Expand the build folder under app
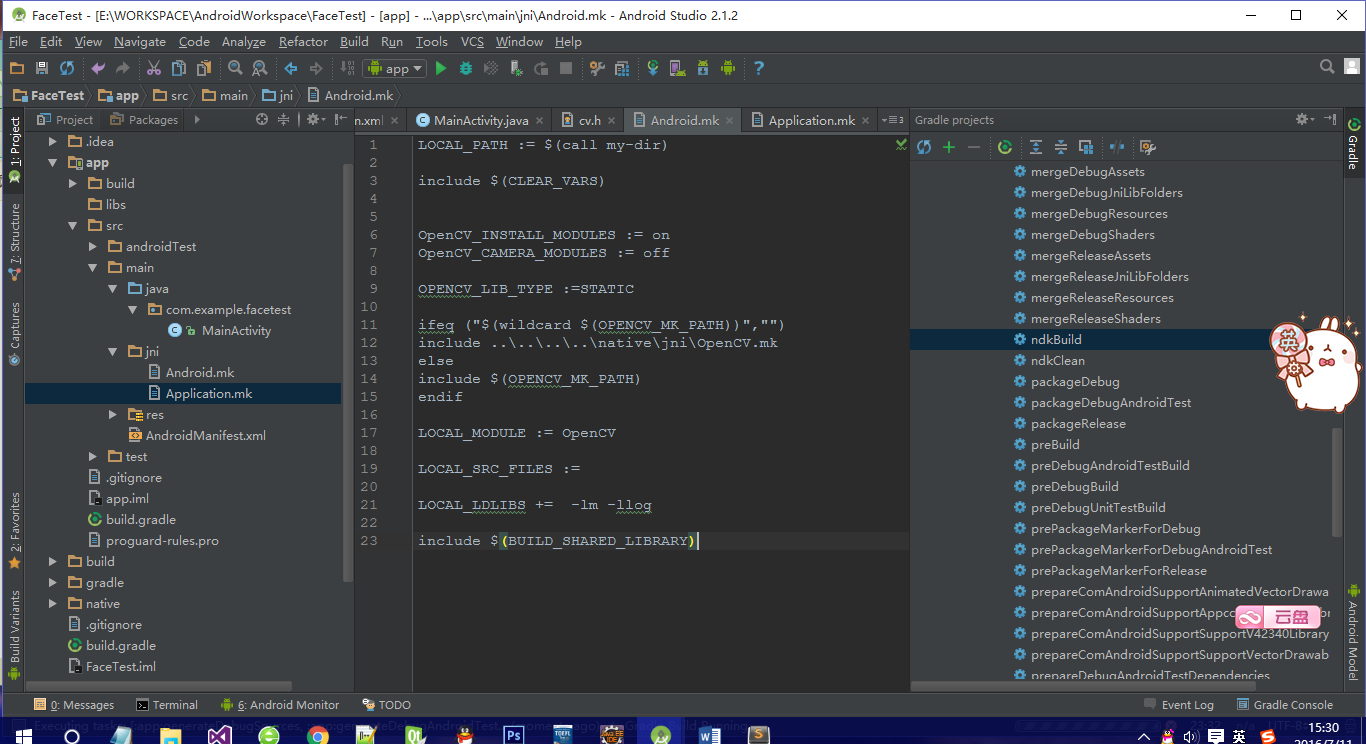The height and width of the screenshot is (744, 1366). [73, 183]
